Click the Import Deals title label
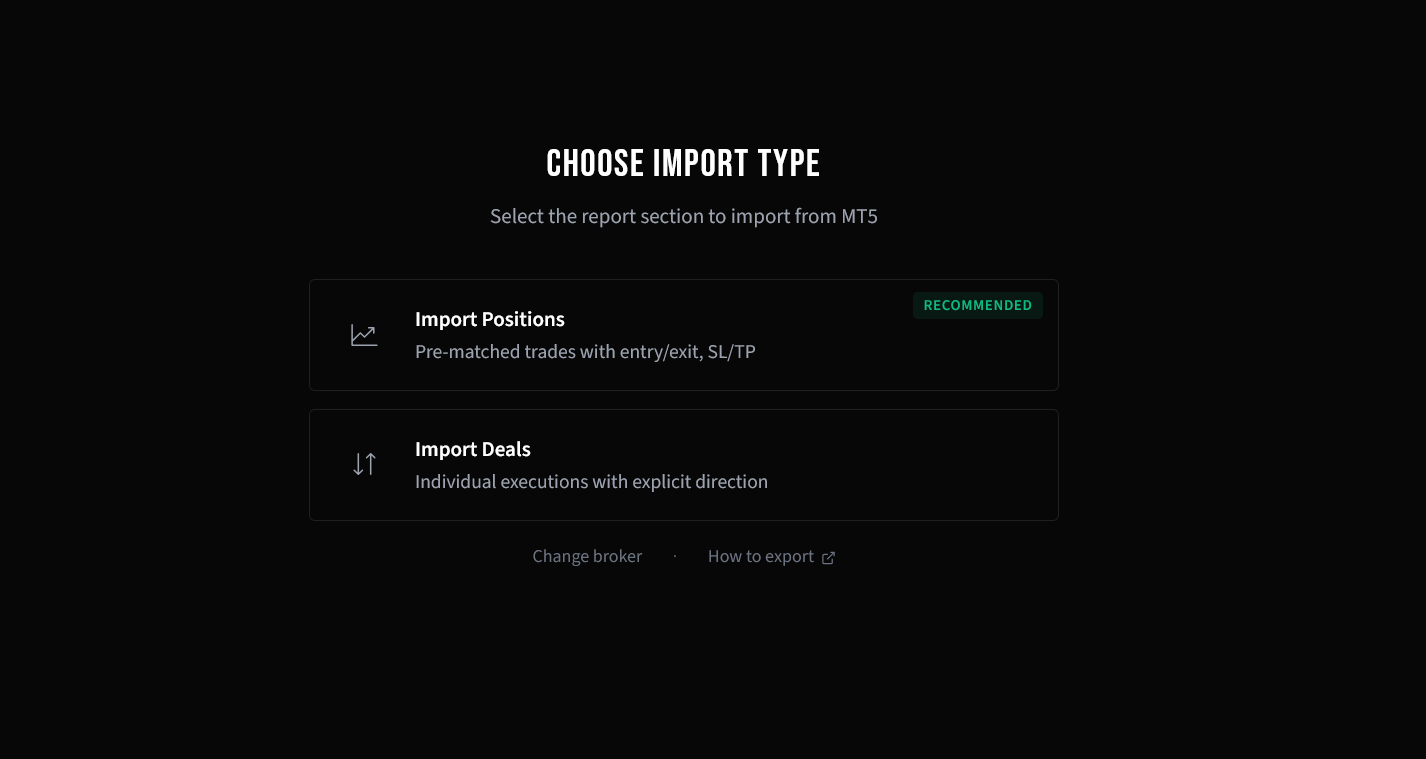1426x759 pixels. [473, 449]
